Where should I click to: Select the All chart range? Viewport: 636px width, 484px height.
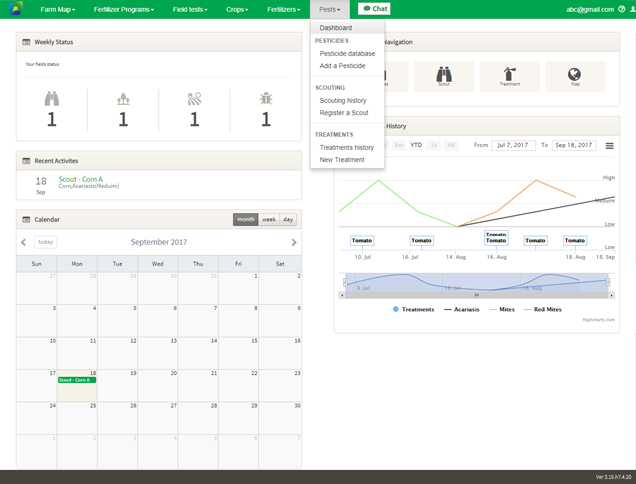[451, 145]
